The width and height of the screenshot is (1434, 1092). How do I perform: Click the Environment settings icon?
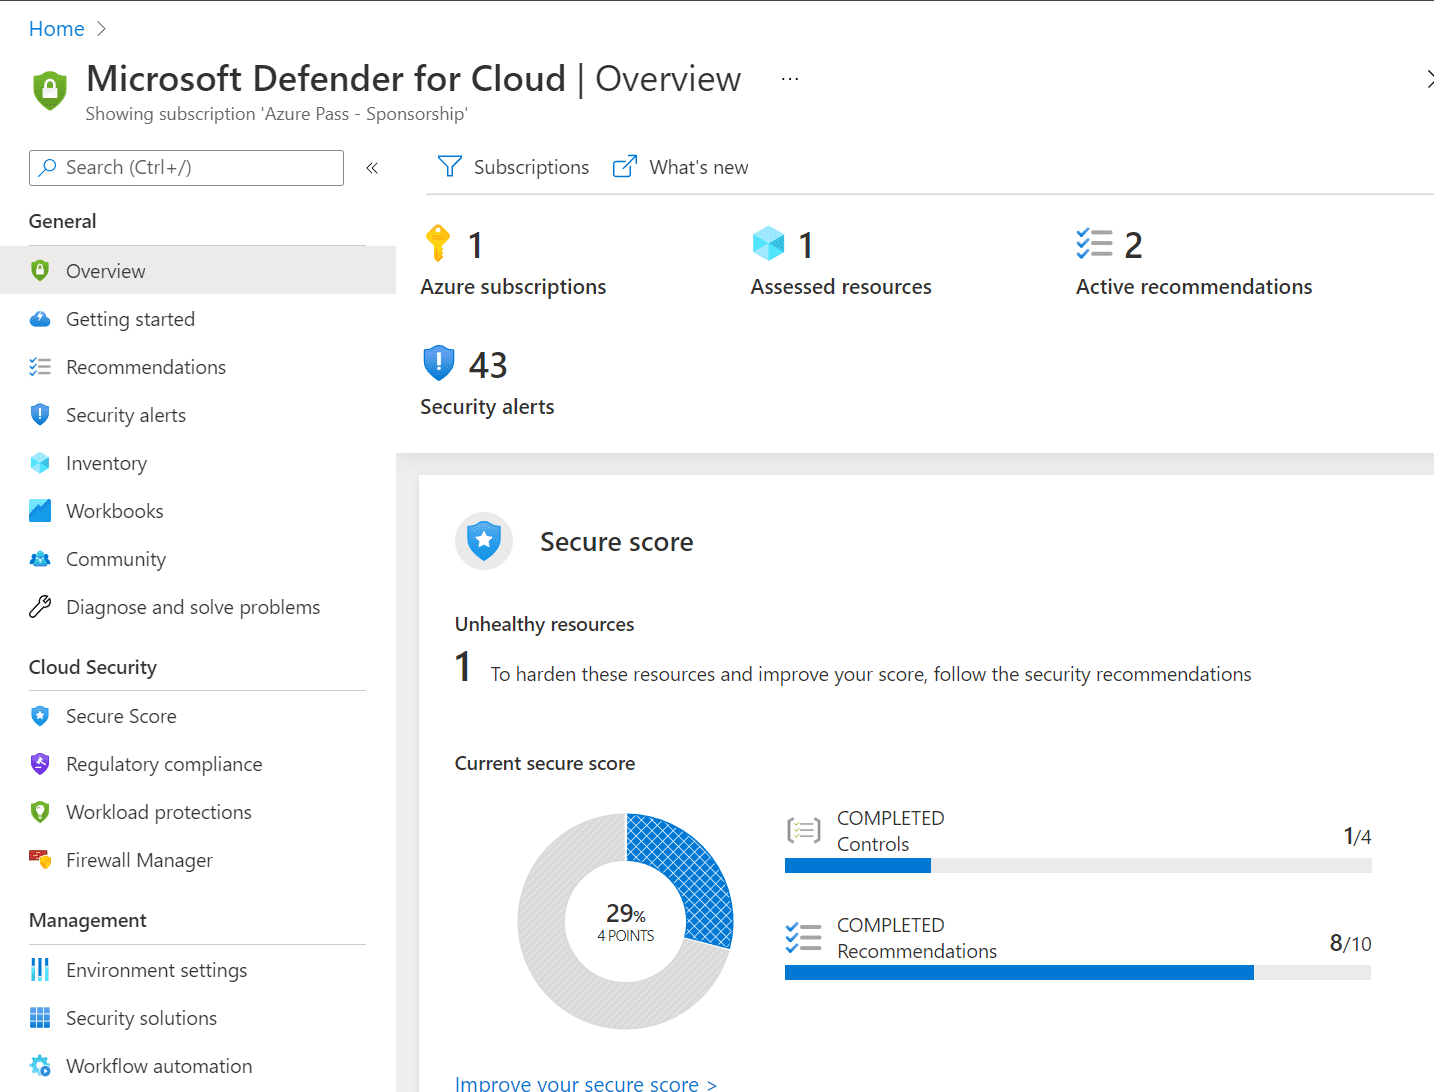40,970
